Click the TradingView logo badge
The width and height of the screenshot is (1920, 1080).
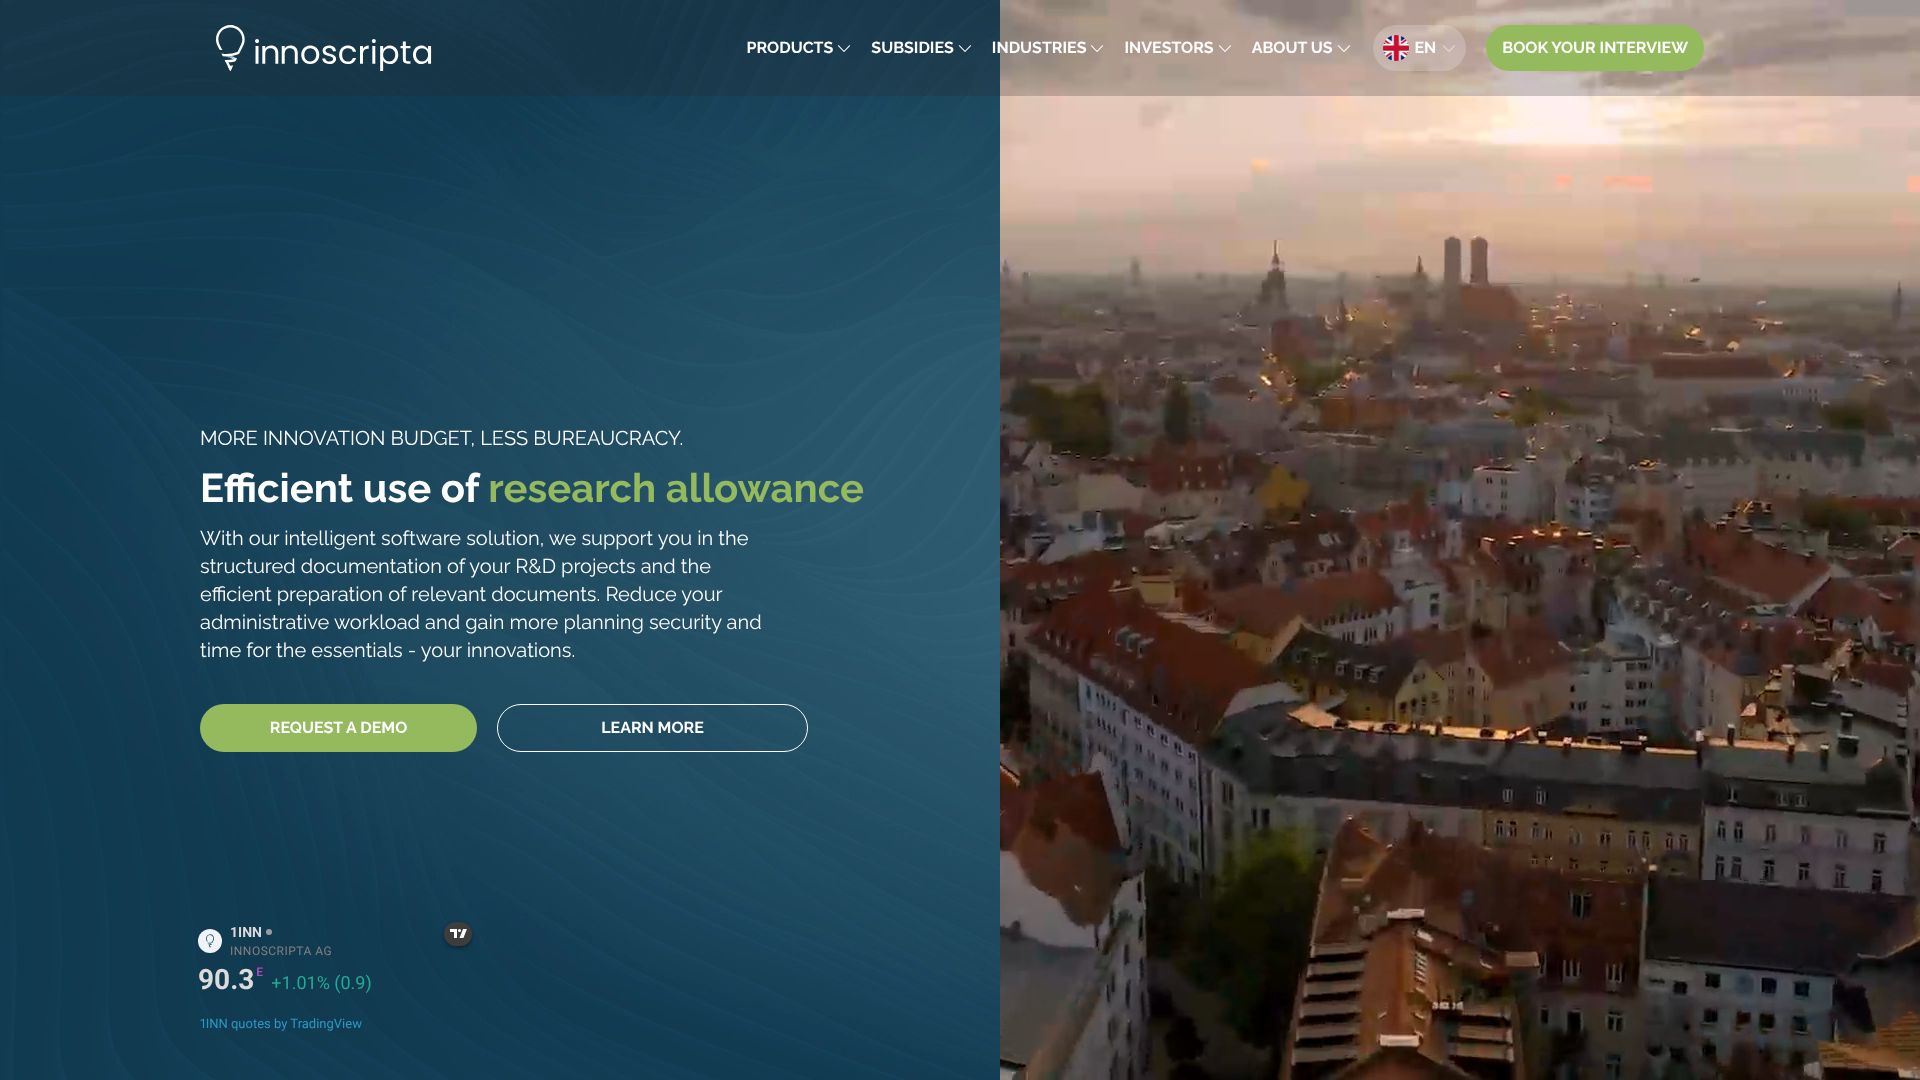(x=458, y=933)
